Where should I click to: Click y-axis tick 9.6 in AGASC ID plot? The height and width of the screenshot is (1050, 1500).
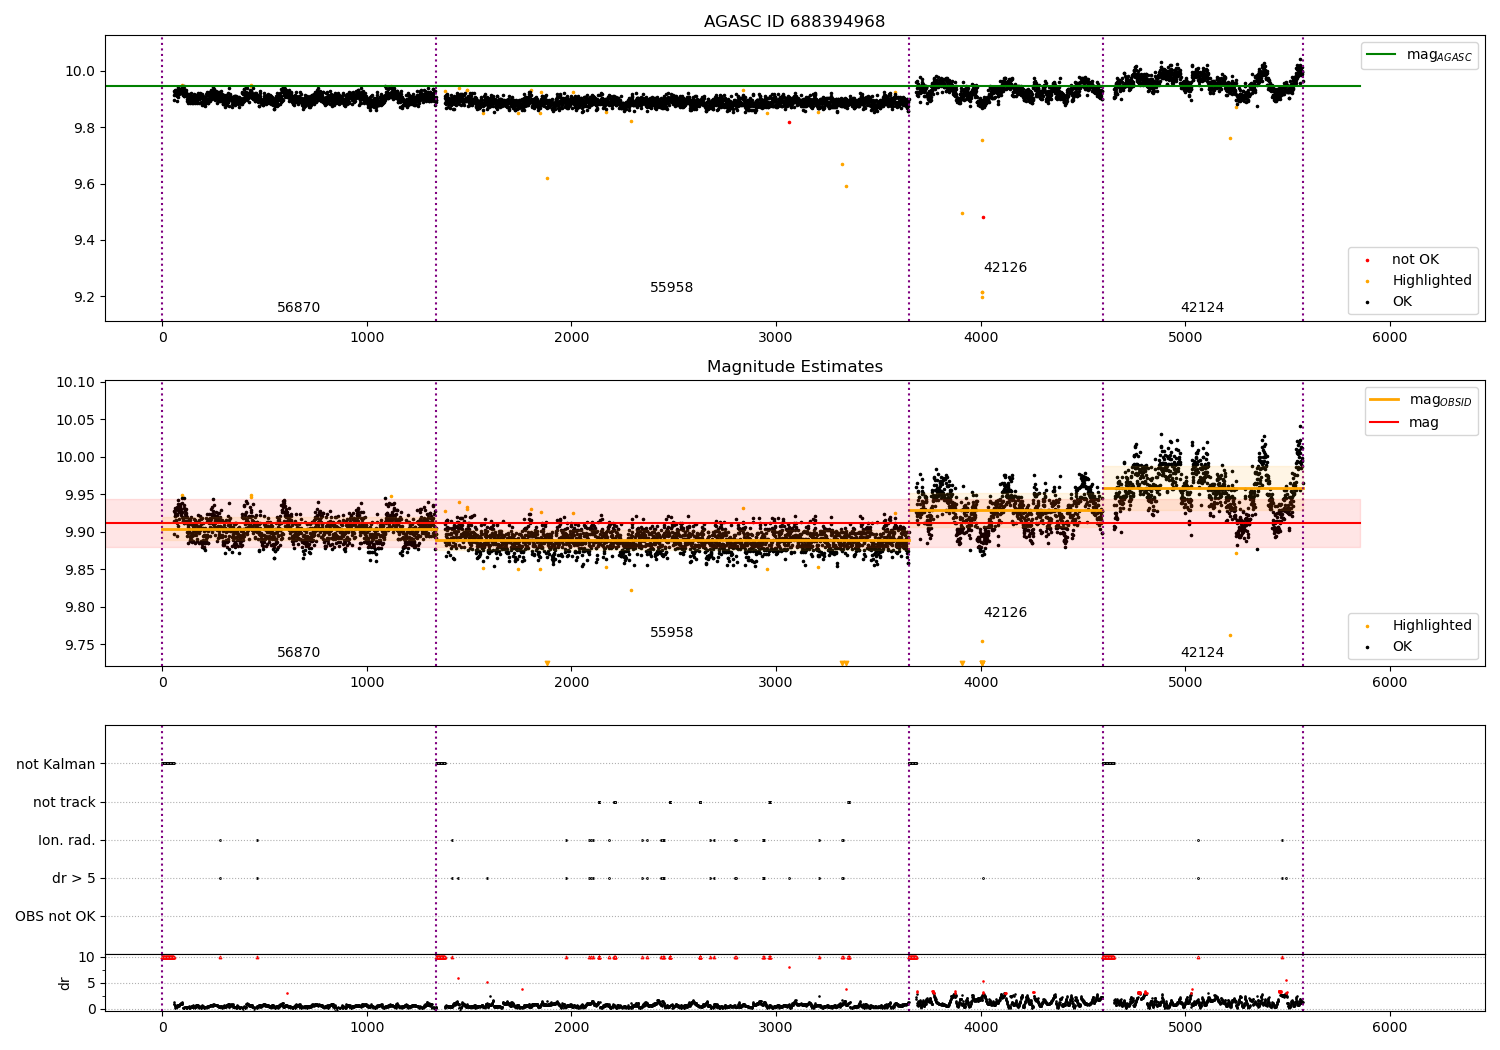tap(84, 185)
